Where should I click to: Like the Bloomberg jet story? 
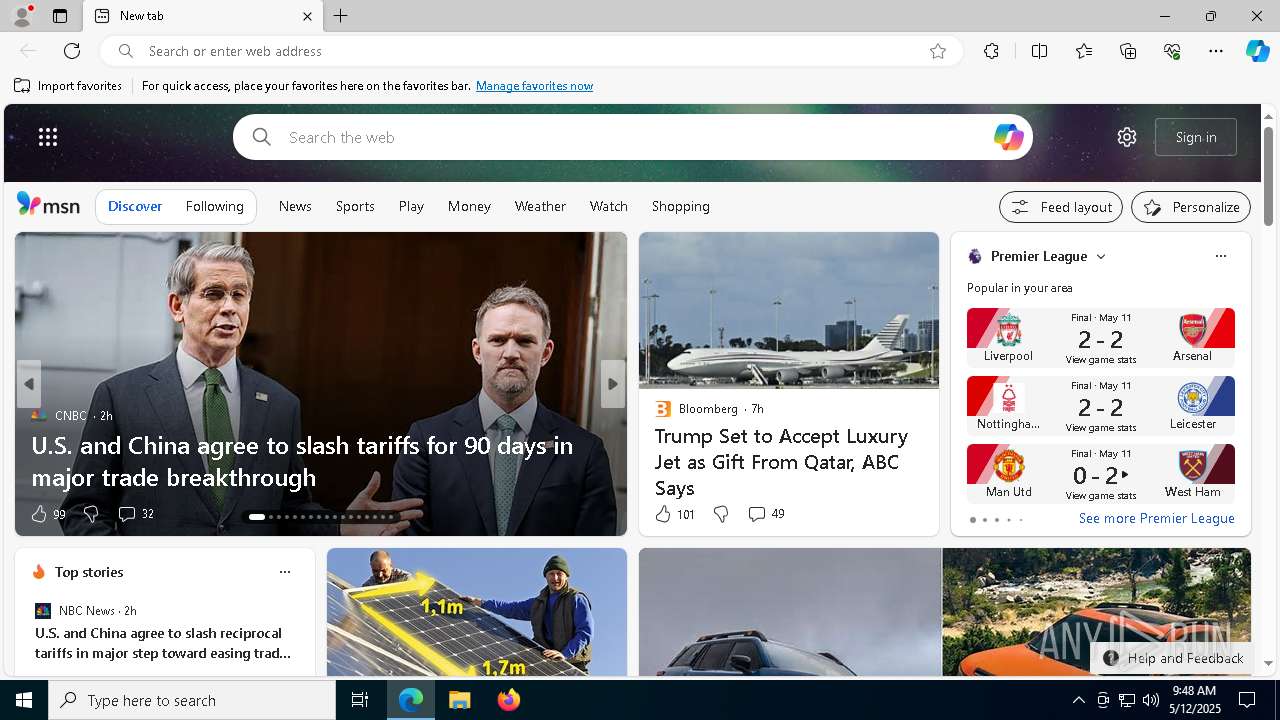(663, 514)
